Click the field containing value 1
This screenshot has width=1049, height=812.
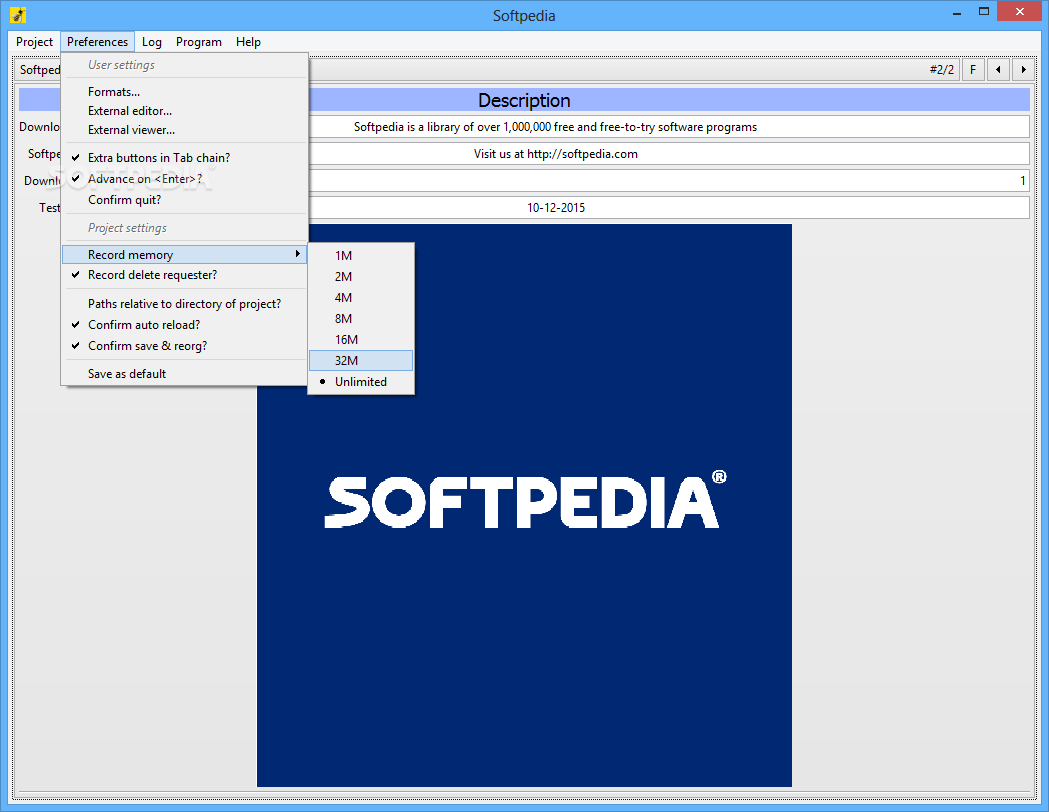point(669,181)
